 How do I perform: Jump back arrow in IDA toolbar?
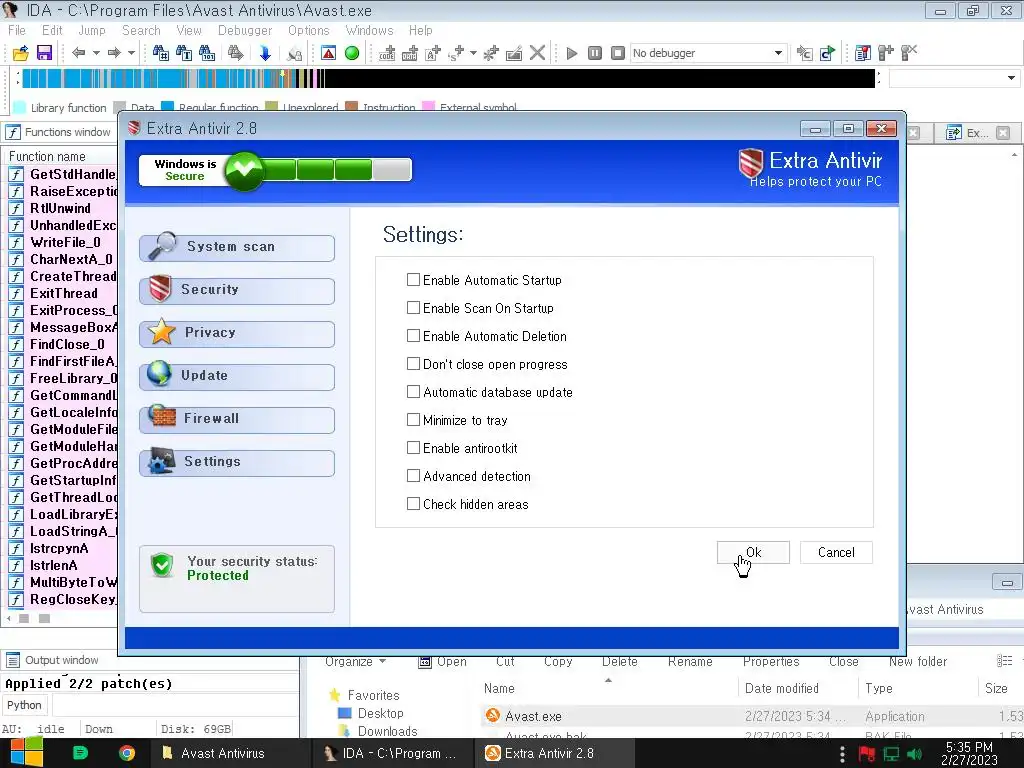[78, 53]
